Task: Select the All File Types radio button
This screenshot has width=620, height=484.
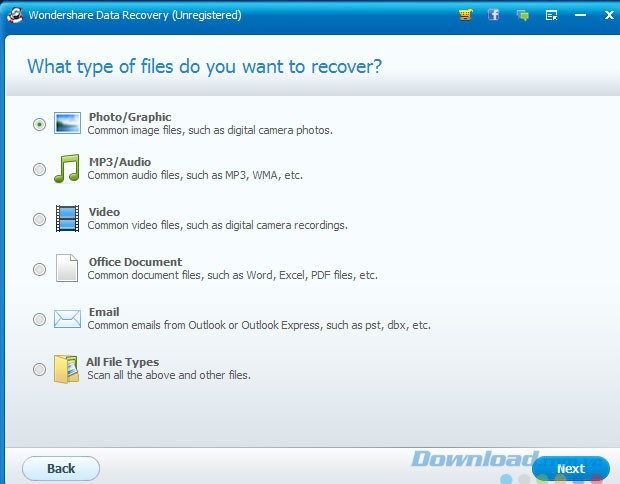Action: 39,369
